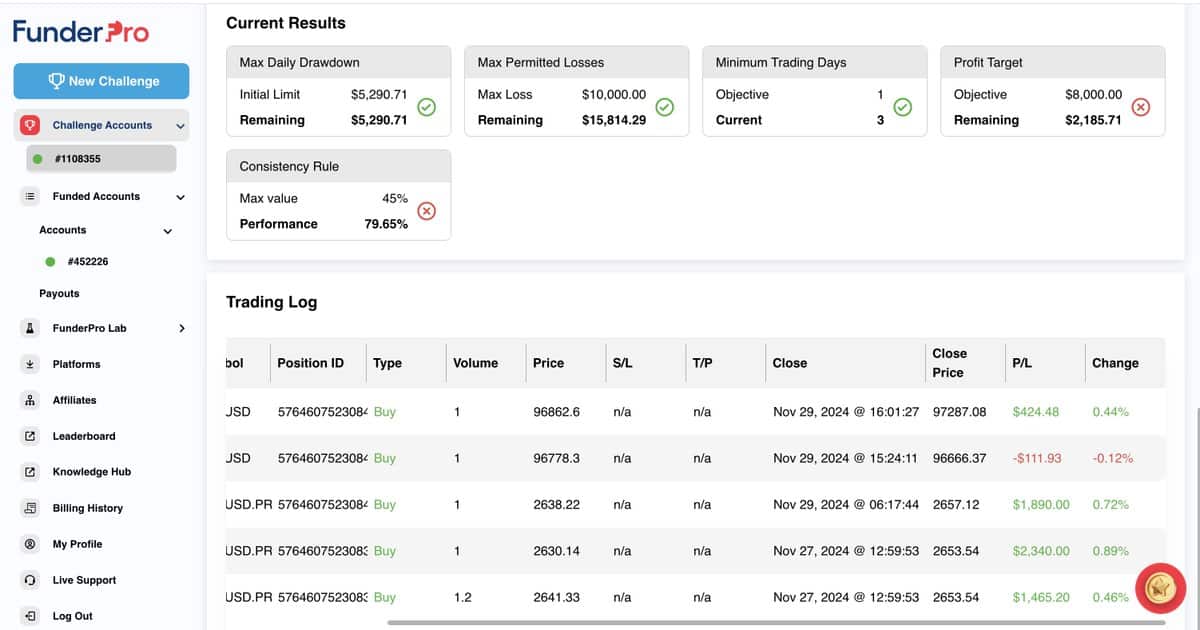Click the Leaderboard external-link icon

point(30,436)
